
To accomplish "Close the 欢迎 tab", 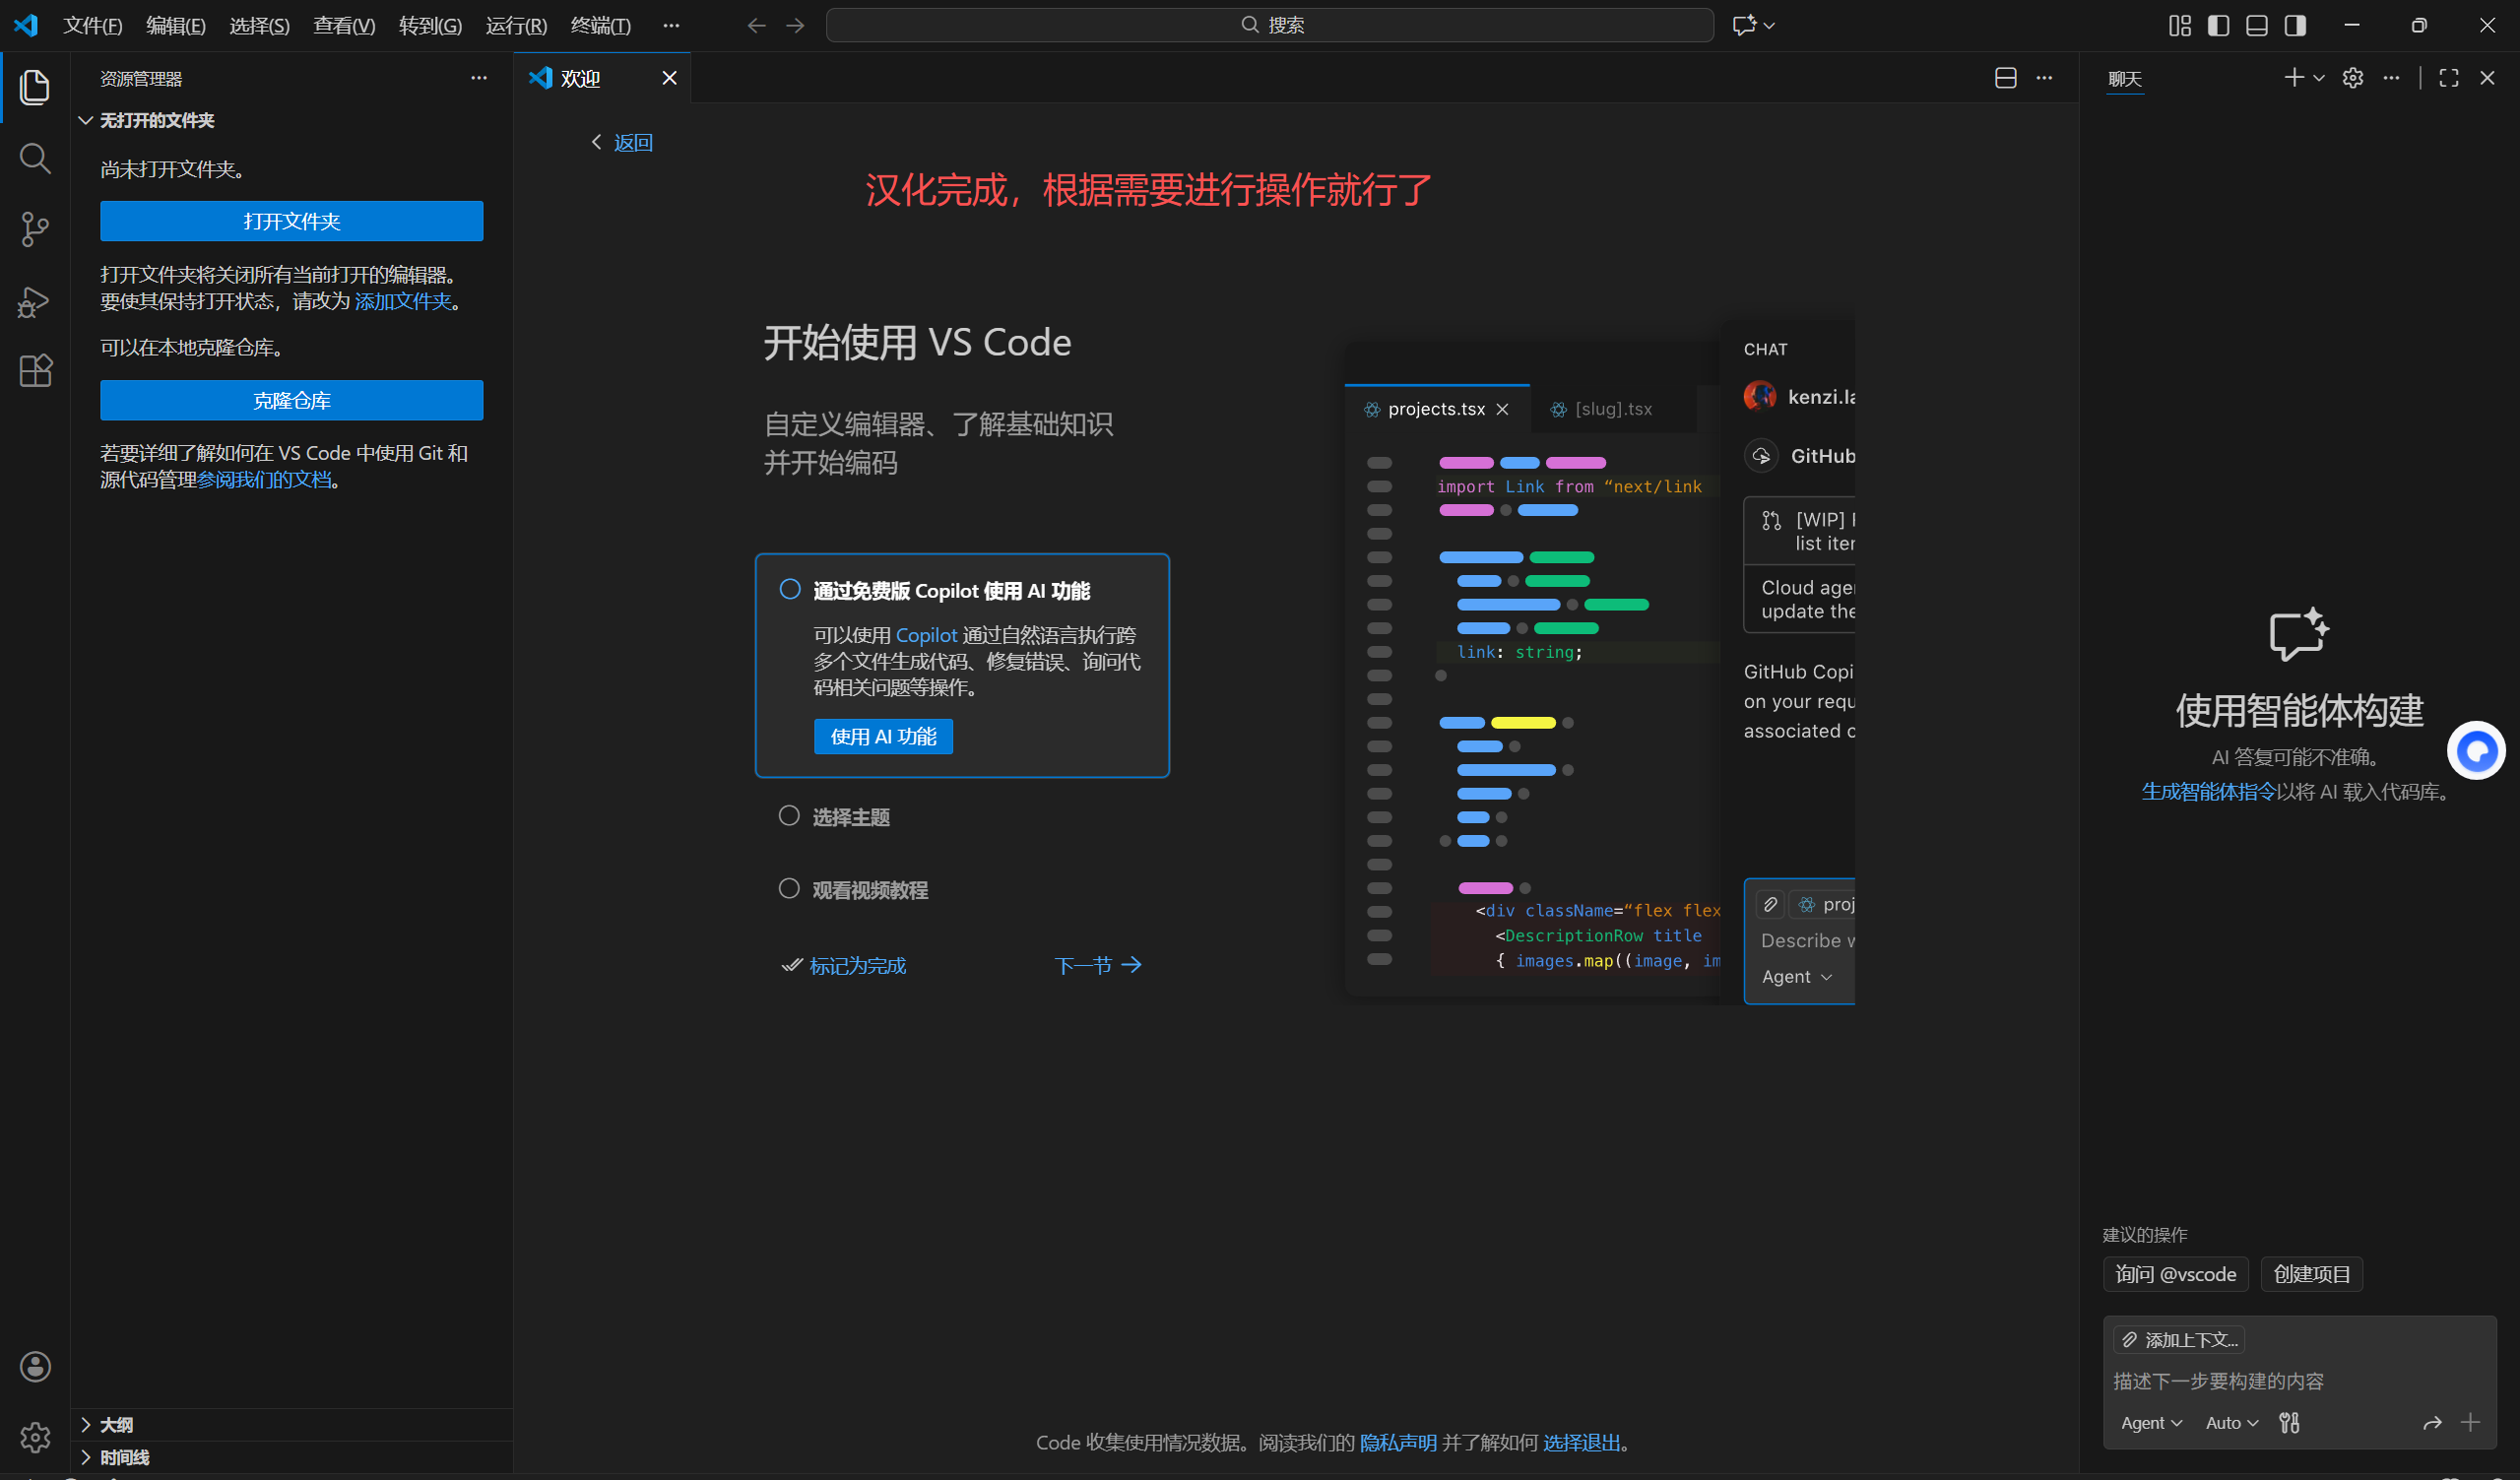I will [x=669, y=78].
